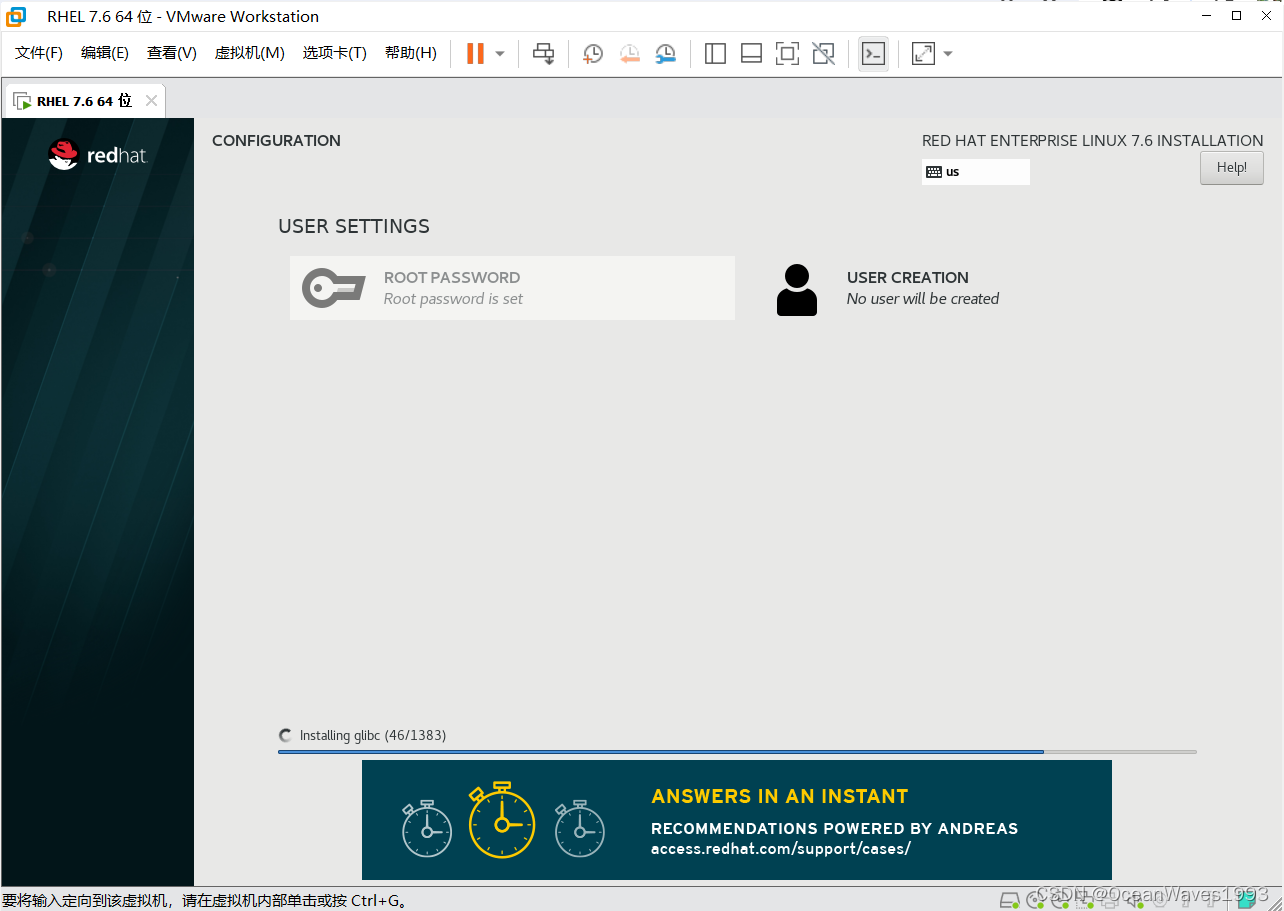Screen dimensions: 1284x911
Task: Click 'Root password is set' status text
Action: (x=453, y=299)
